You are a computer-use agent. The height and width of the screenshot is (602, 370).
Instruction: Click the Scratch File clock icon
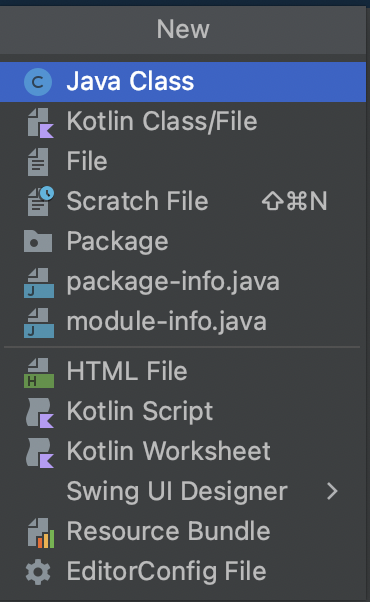point(40,201)
